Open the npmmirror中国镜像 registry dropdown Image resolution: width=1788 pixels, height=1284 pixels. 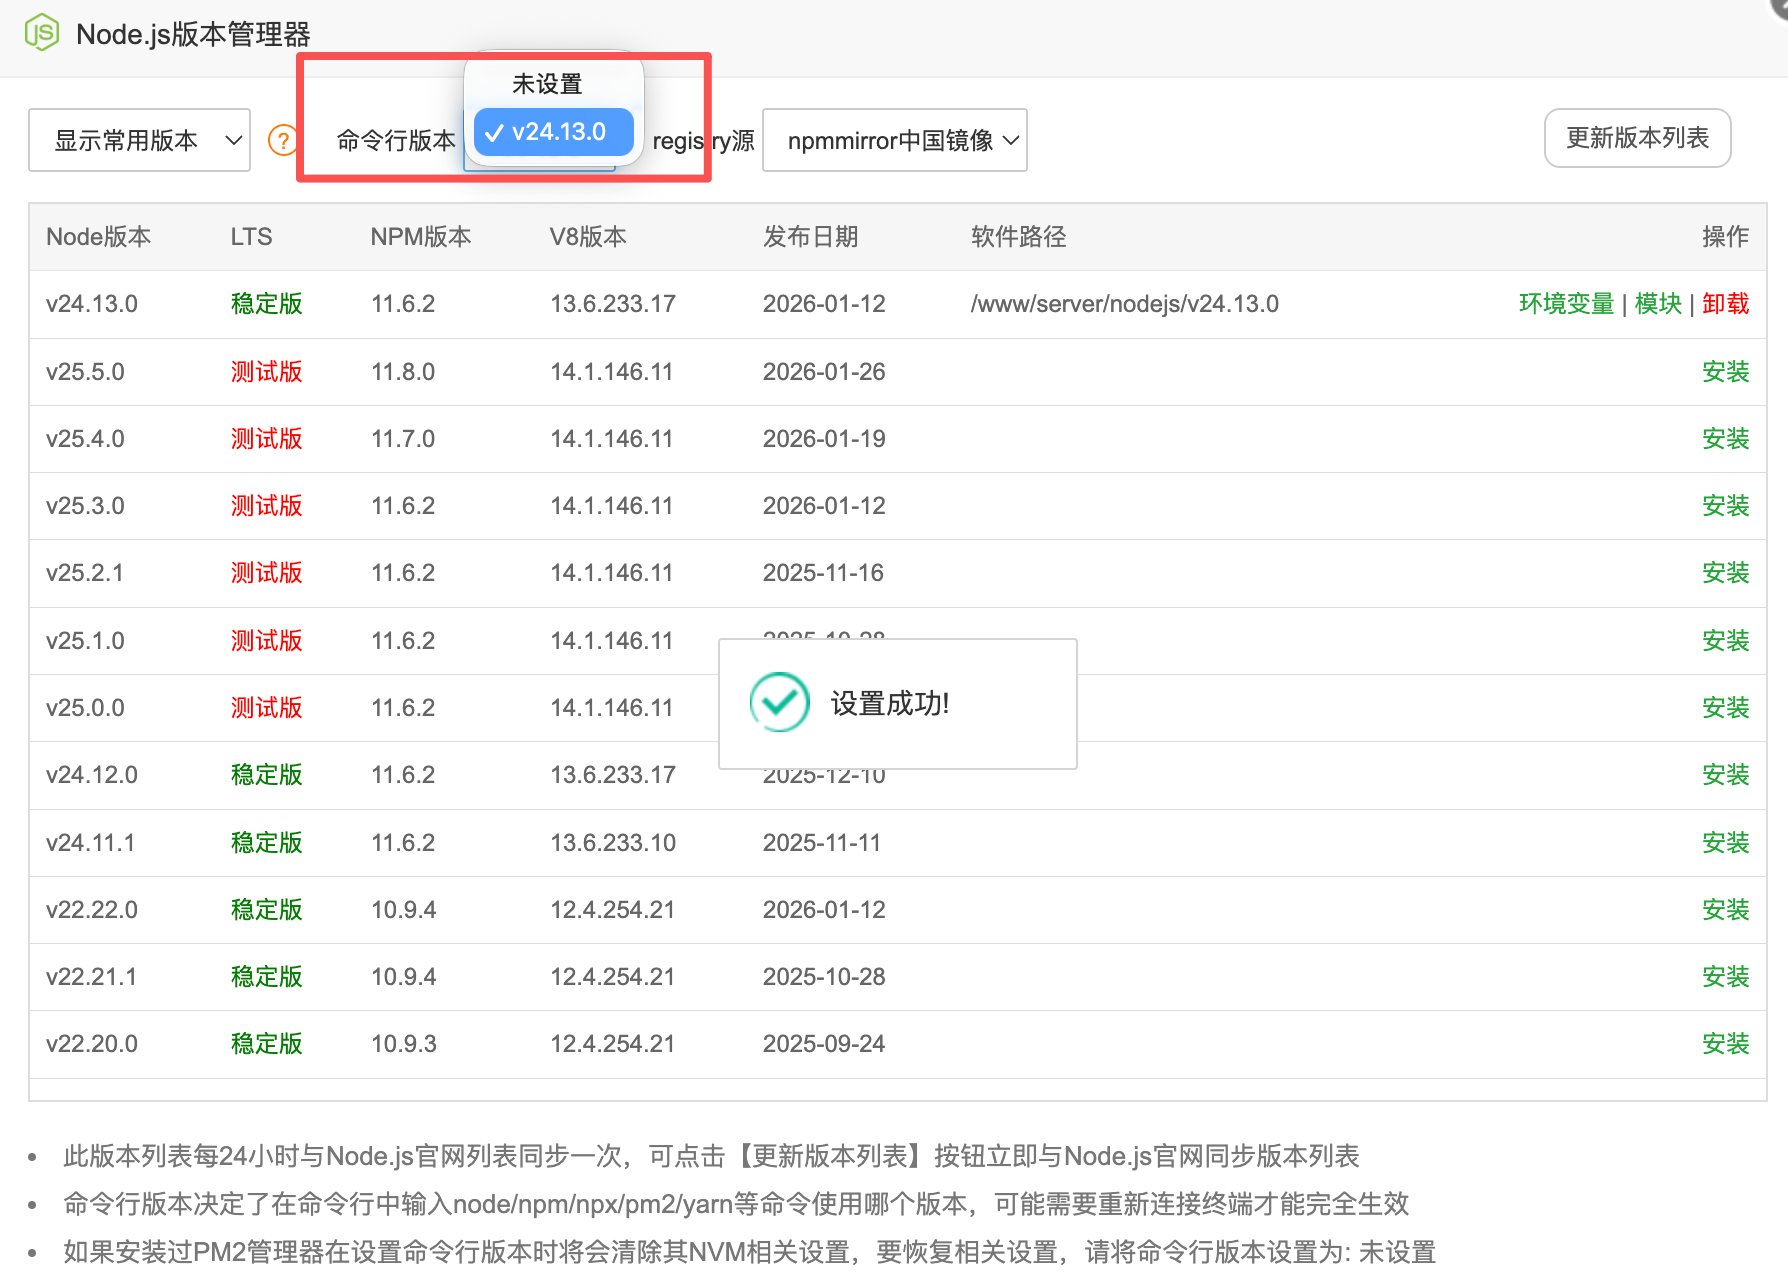894,140
